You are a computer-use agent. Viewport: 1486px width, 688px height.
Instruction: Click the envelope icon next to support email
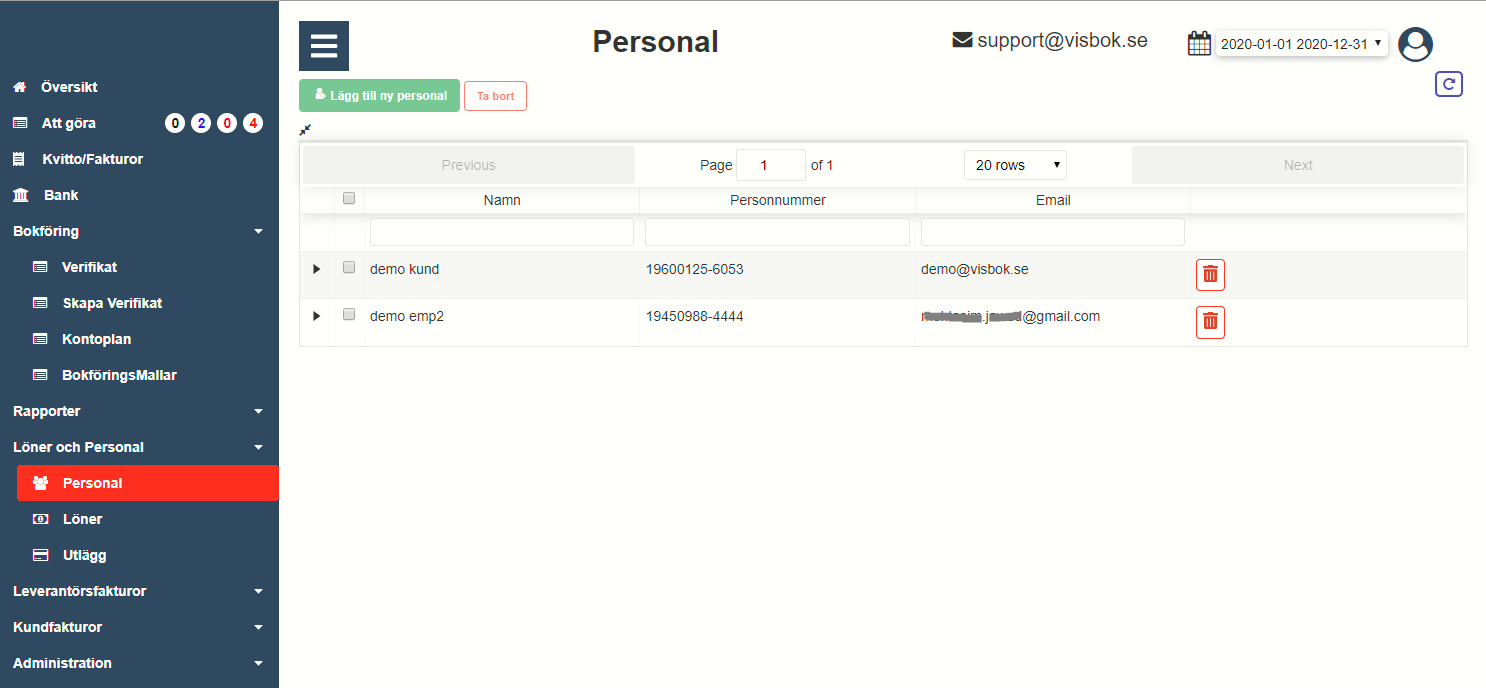(x=962, y=41)
